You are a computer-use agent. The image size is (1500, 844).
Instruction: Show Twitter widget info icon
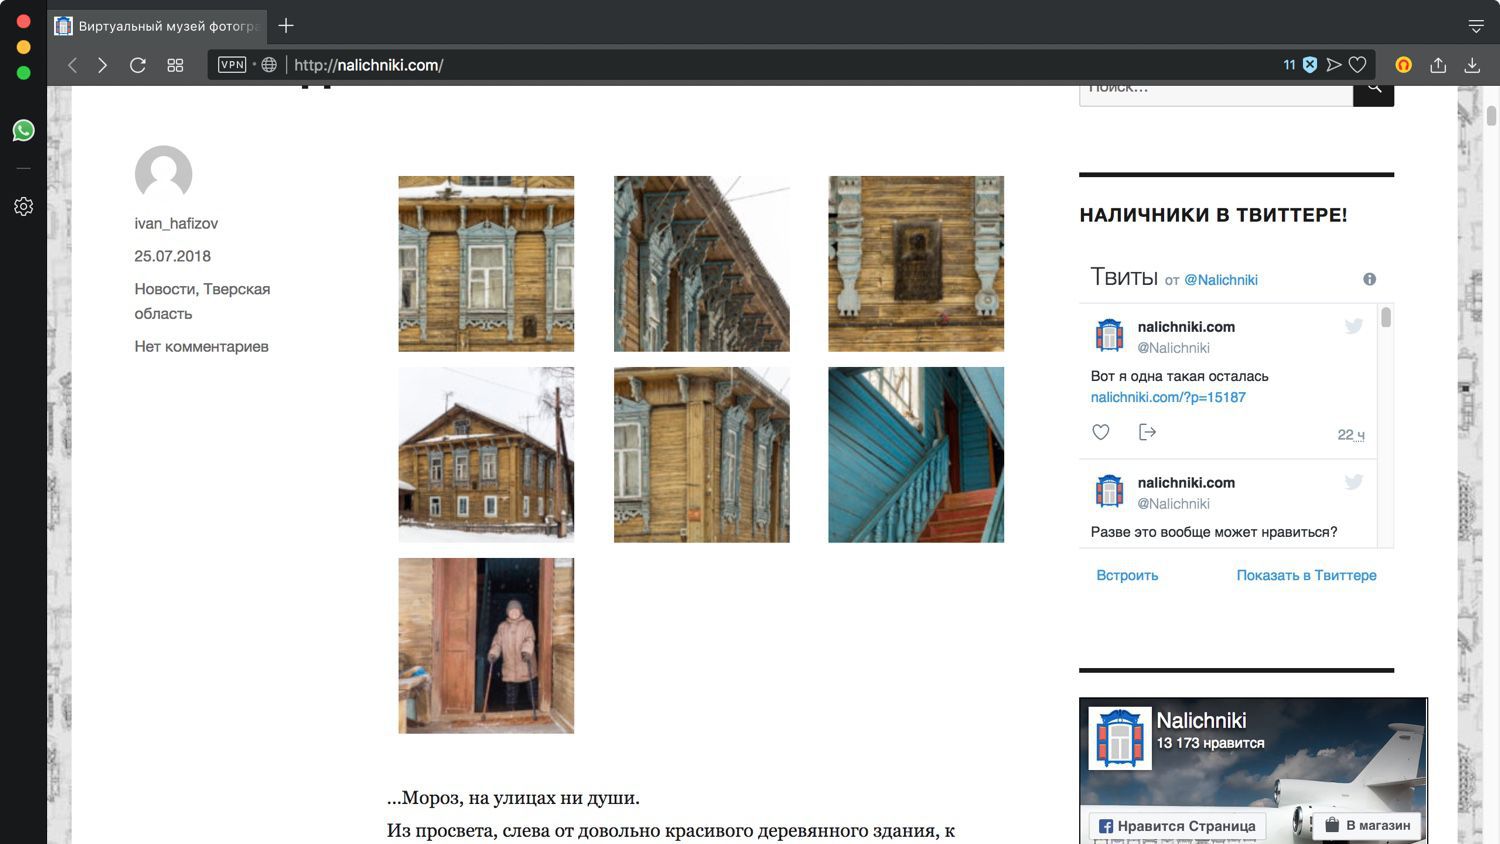tap(1370, 279)
